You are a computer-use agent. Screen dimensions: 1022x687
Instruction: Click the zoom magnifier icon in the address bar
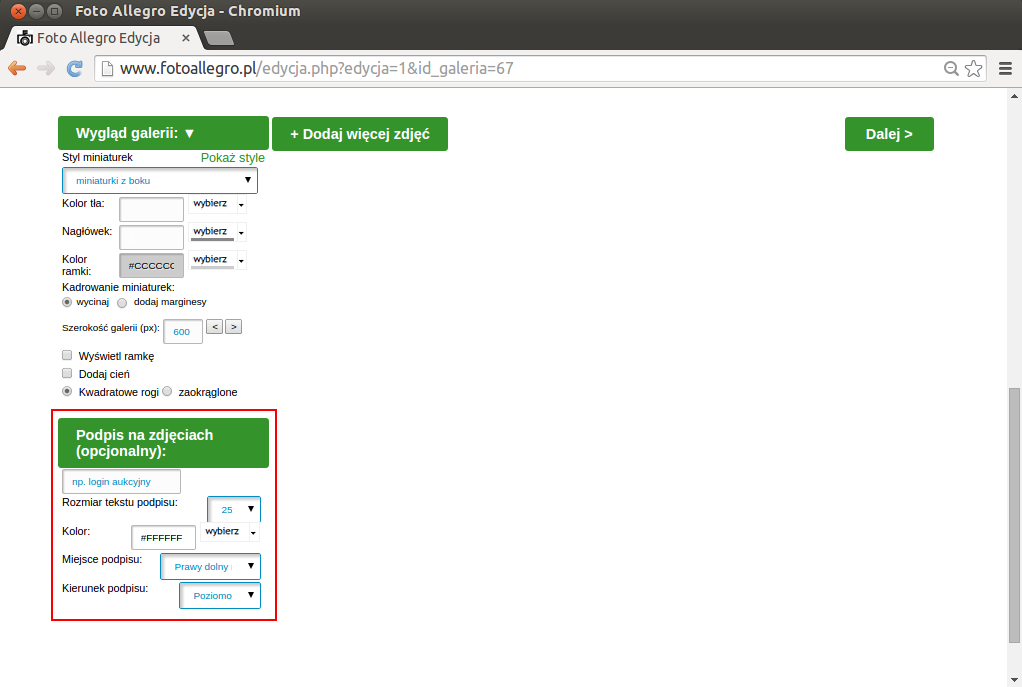pos(951,68)
